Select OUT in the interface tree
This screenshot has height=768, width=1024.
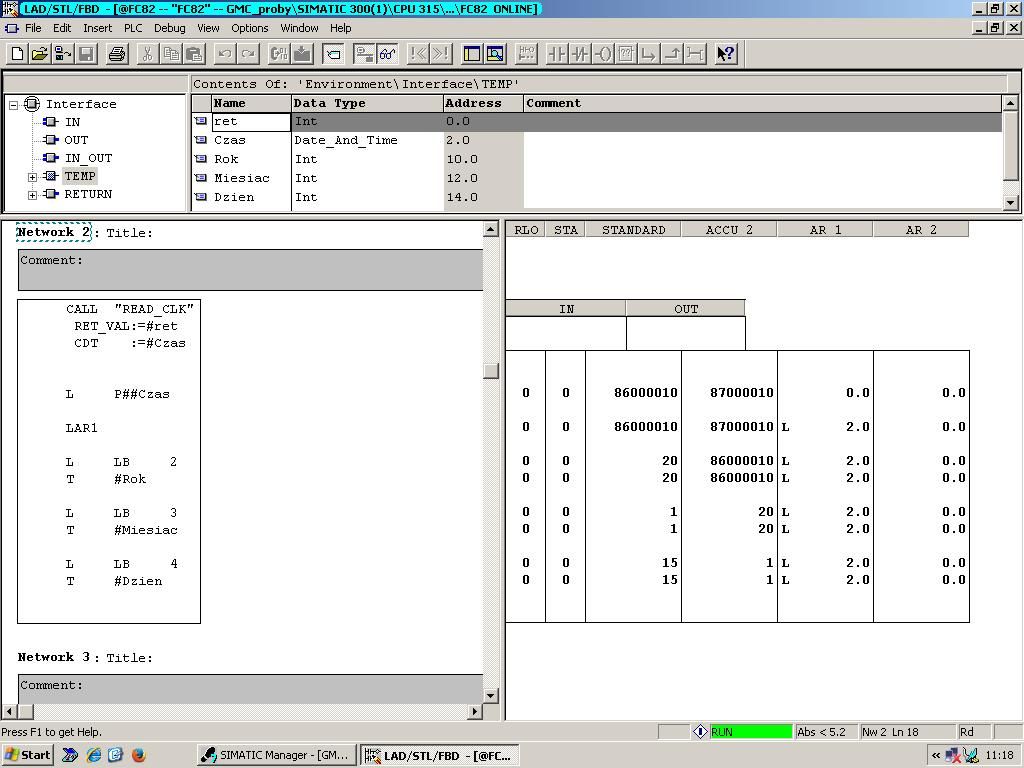[76, 140]
